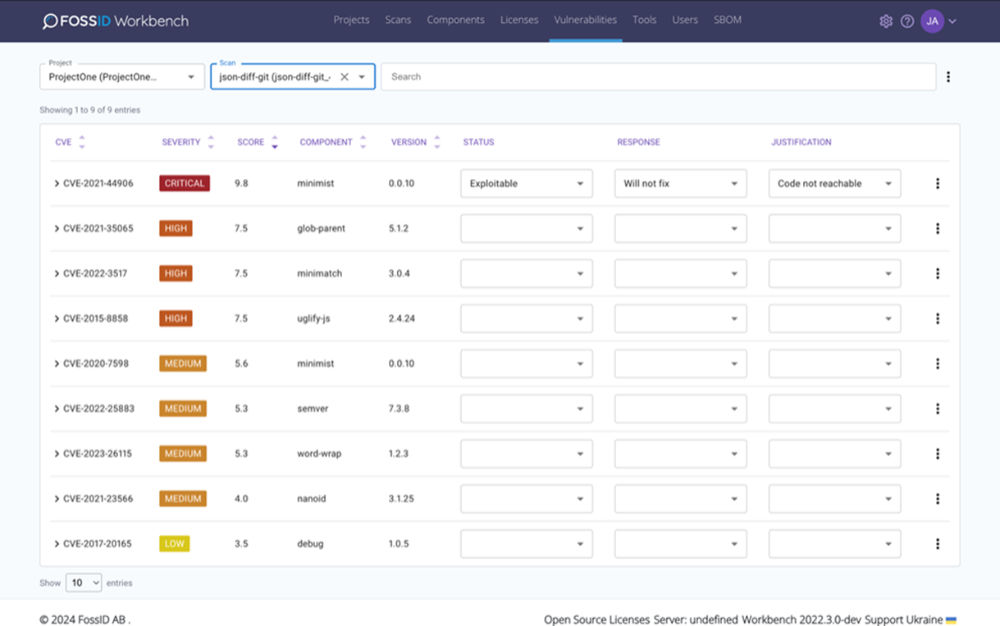Expand details of CVE-2021-44906 row
The image size is (1000, 626).
57,184
